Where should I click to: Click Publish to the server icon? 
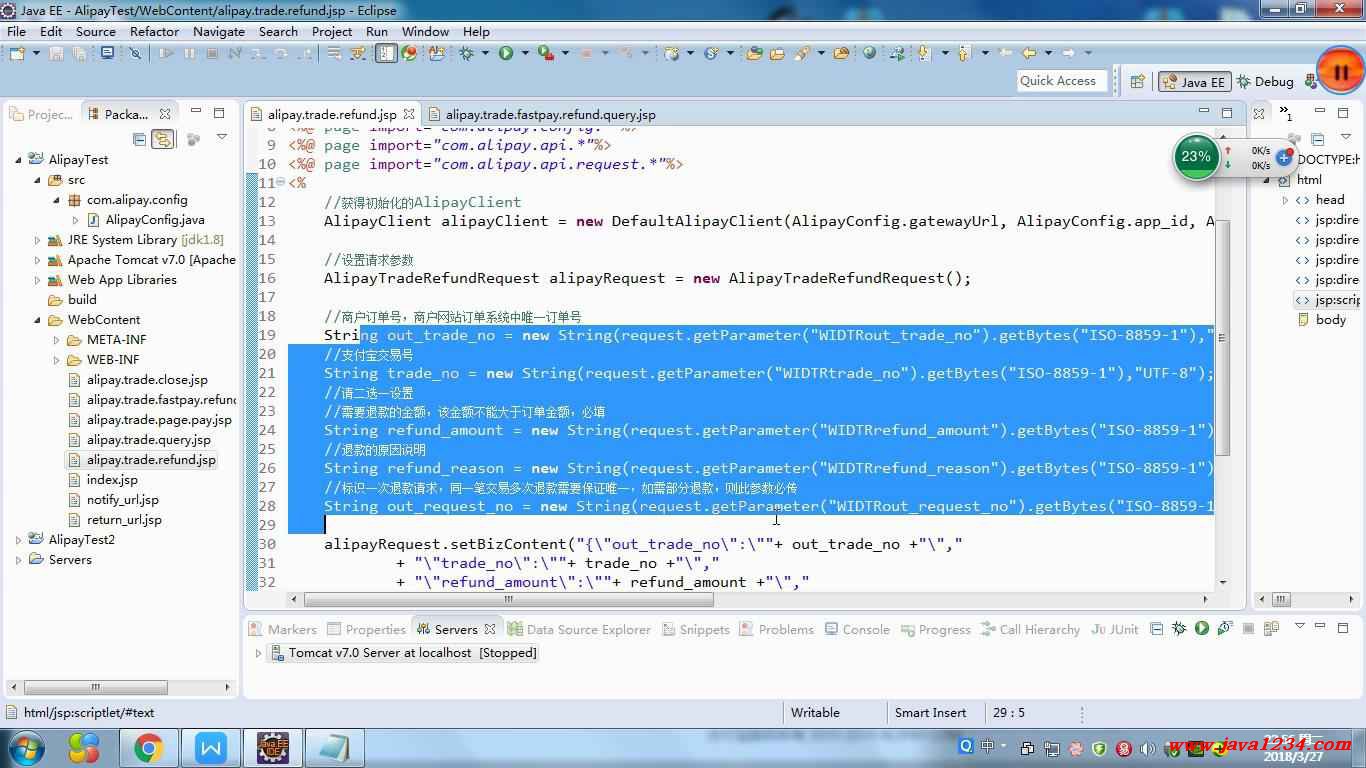pos(1271,628)
